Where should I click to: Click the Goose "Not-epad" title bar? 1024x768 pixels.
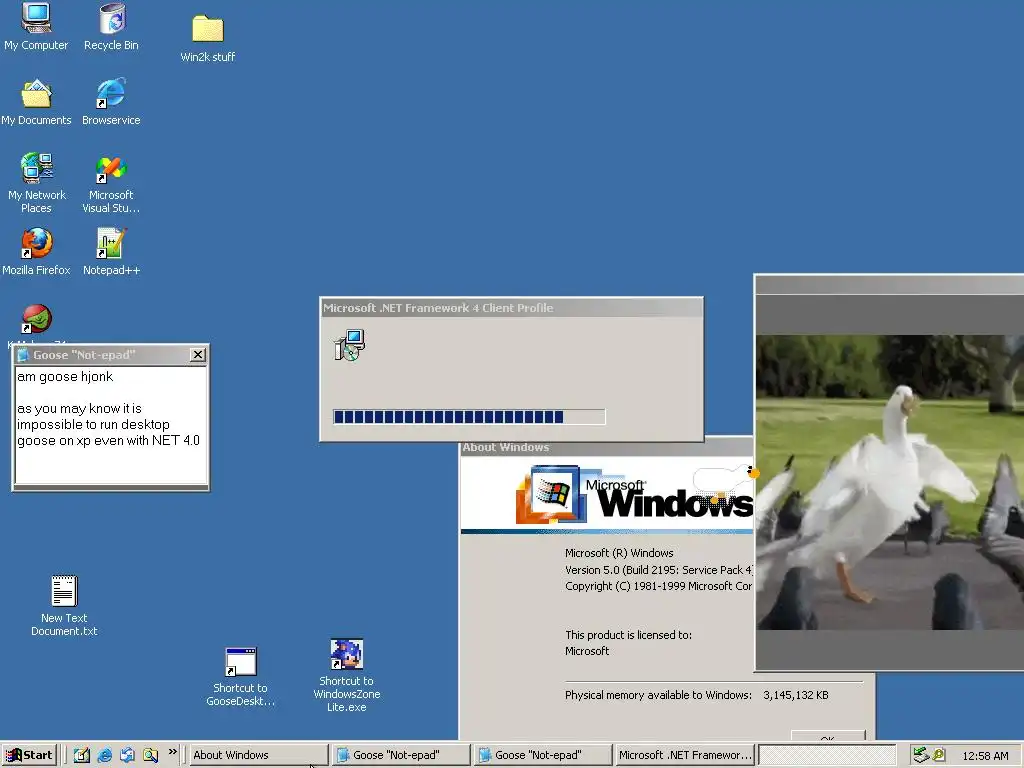pyautogui.click(x=110, y=355)
